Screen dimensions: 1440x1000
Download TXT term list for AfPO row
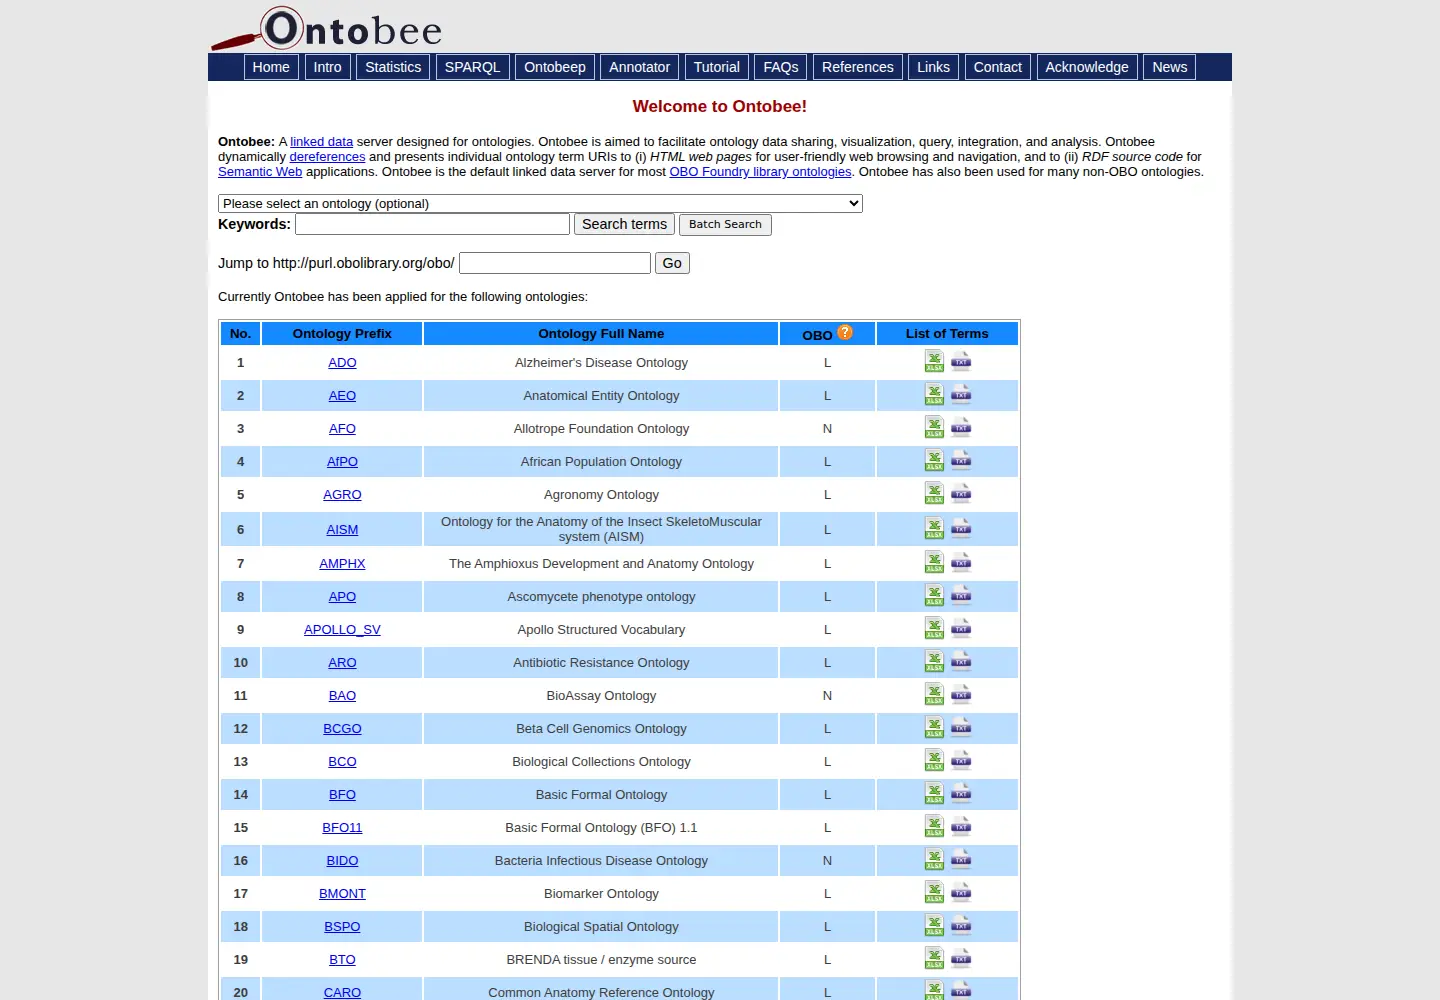click(961, 460)
